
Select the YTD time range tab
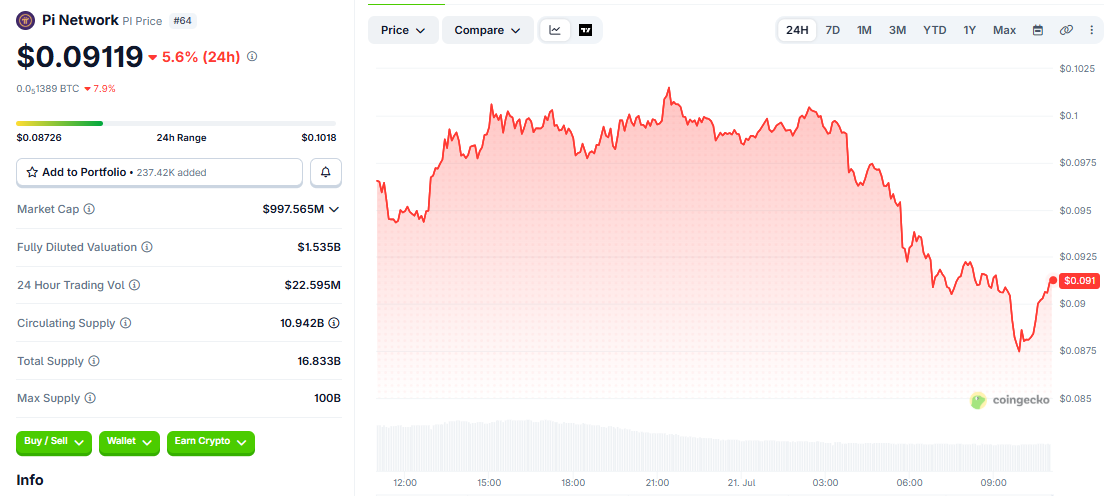click(935, 30)
